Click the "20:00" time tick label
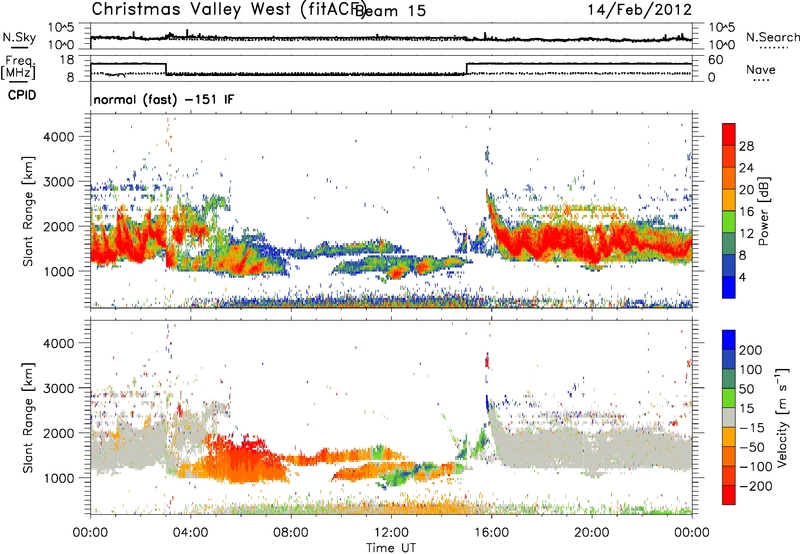 [592, 533]
